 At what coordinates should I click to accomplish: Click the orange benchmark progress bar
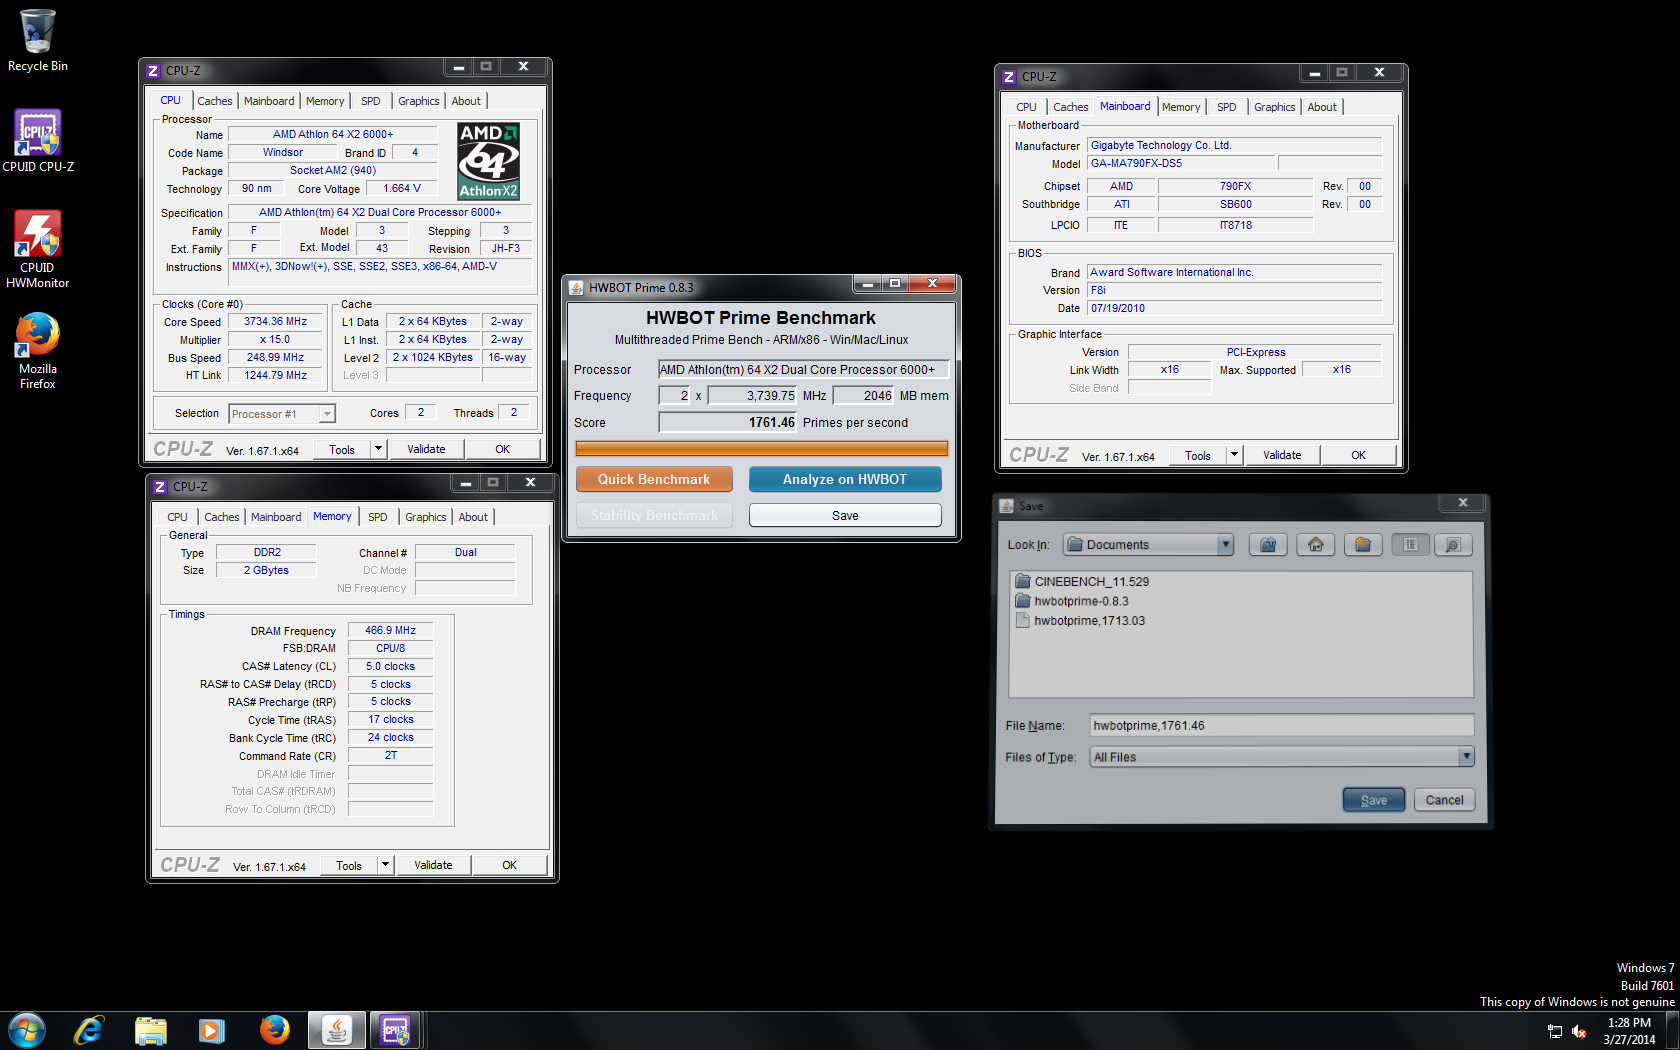pyautogui.click(x=762, y=448)
